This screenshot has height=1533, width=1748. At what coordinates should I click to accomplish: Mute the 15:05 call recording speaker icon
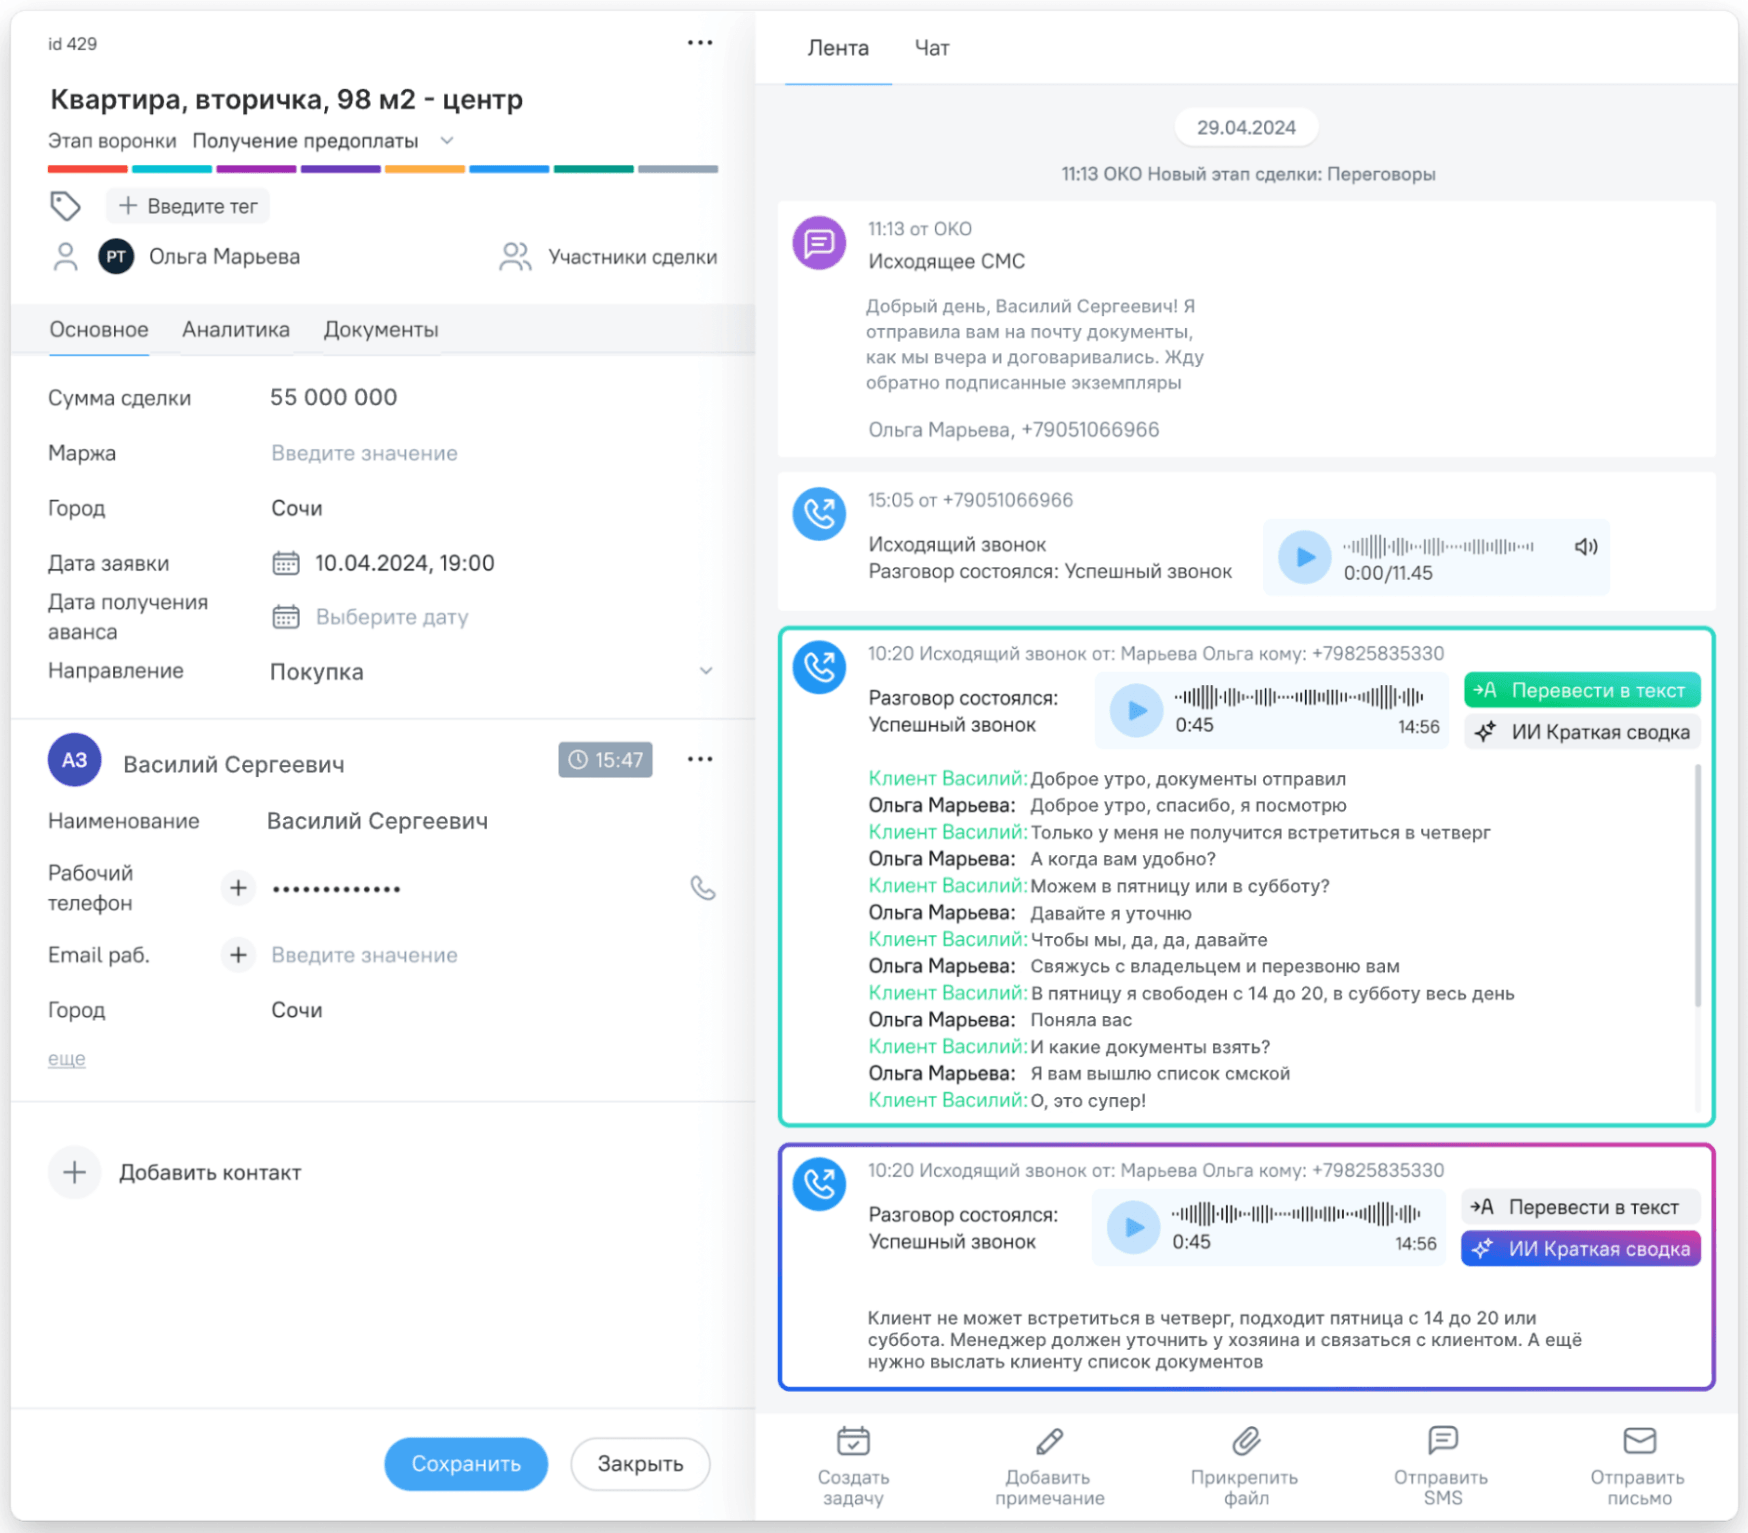tap(1586, 548)
